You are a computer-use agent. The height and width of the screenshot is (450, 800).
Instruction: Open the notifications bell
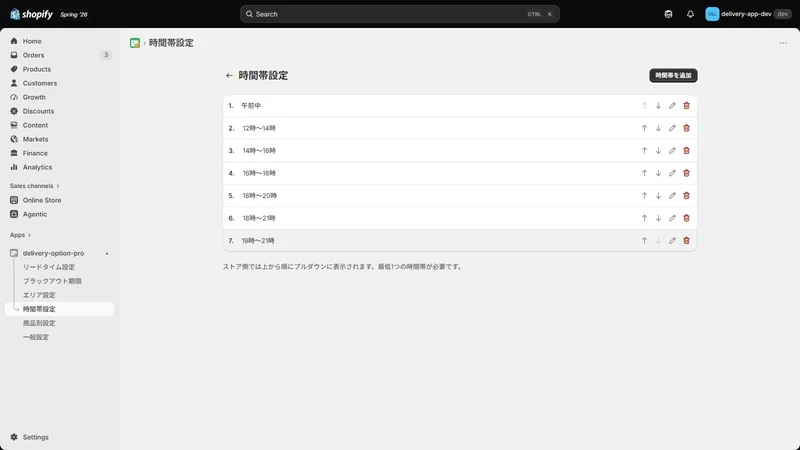[x=690, y=14]
